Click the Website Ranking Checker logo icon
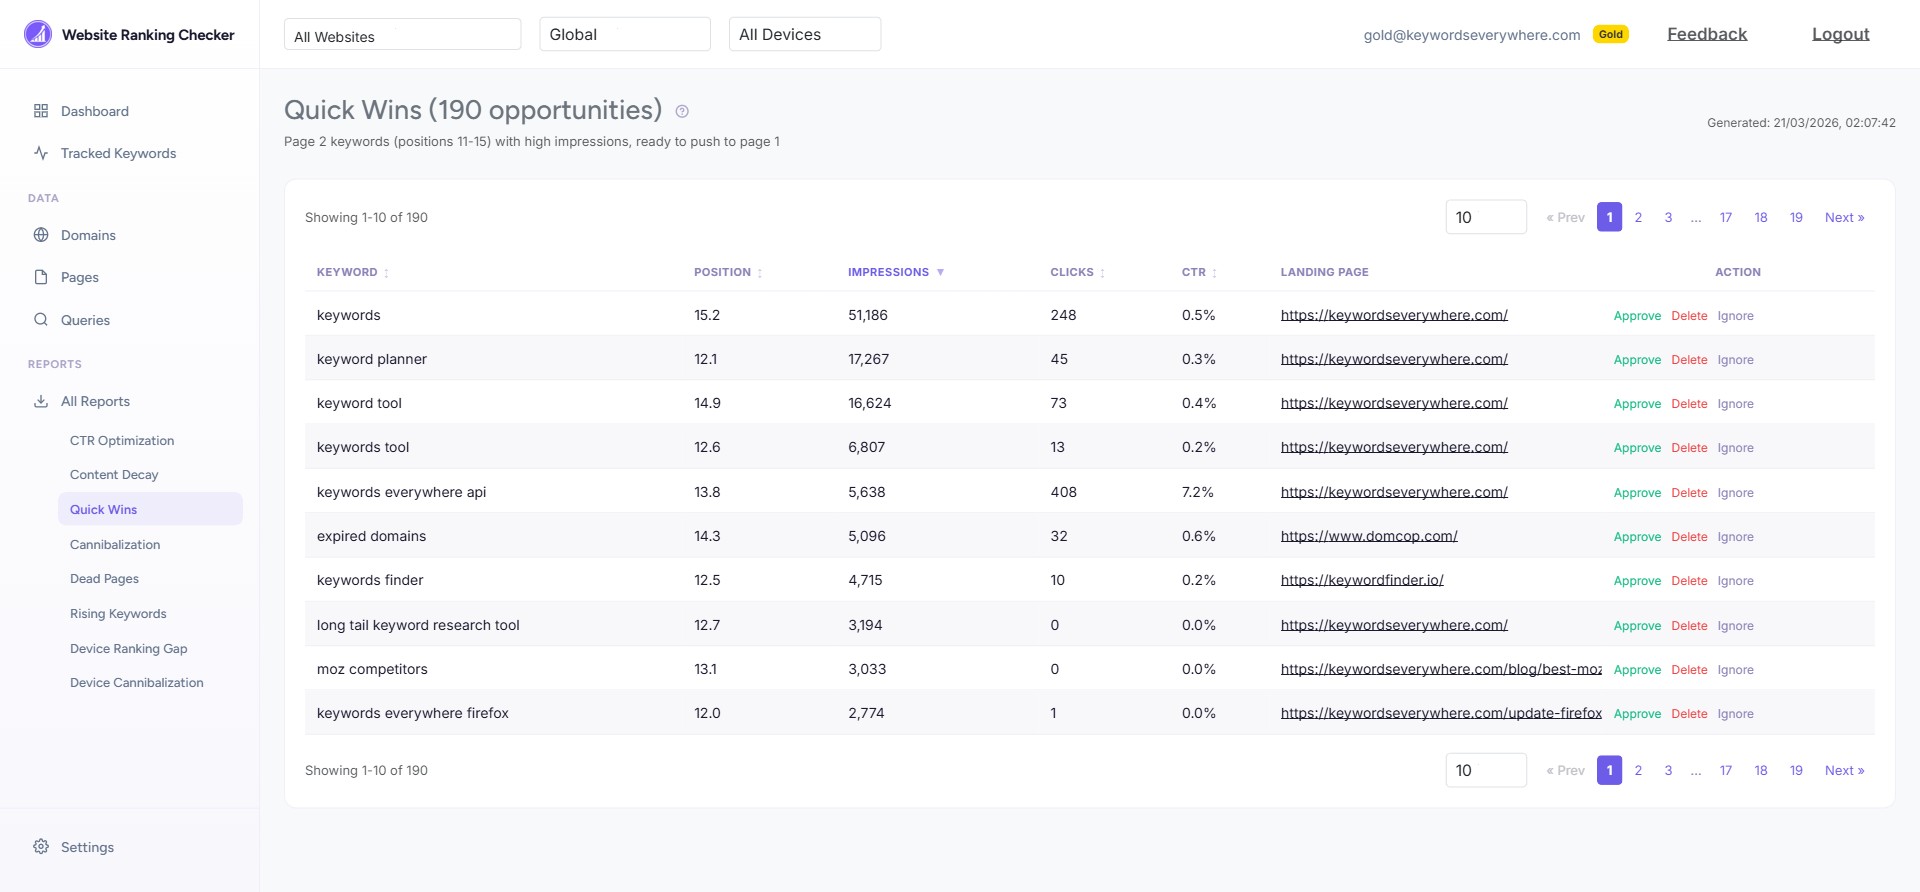The width and height of the screenshot is (1920, 892). coord(38,34)
